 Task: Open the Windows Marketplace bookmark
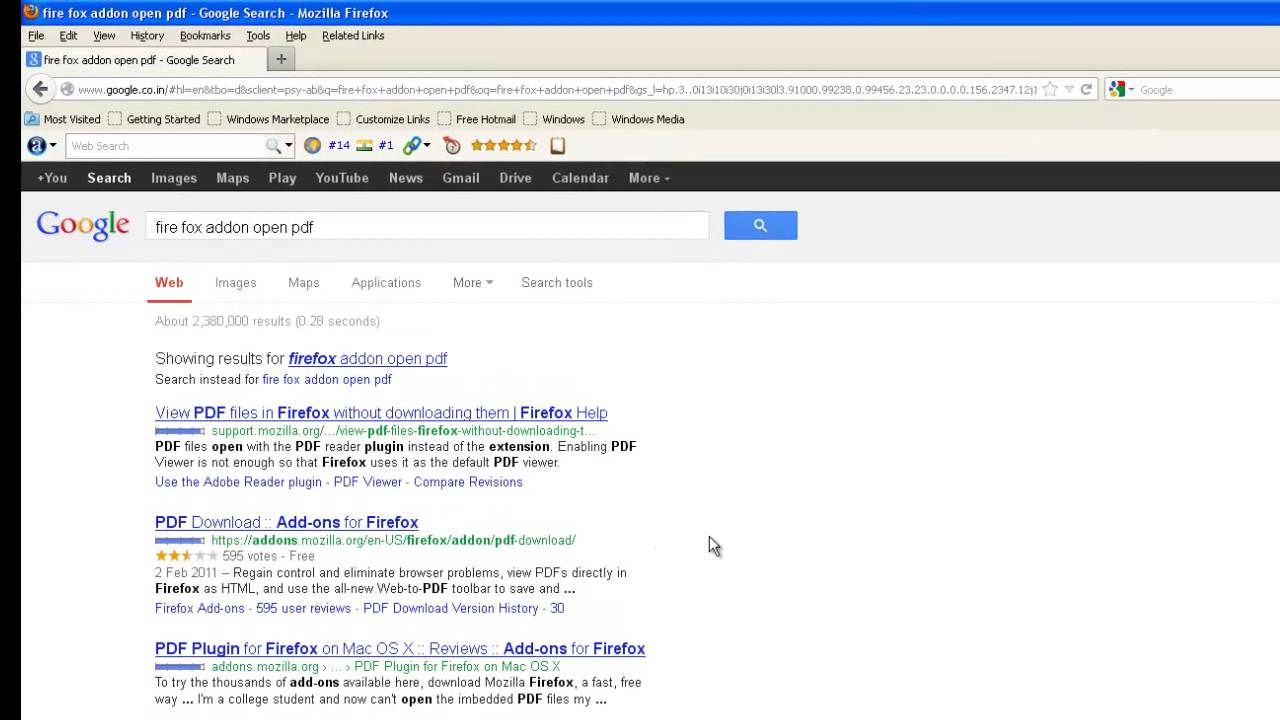tap(268, 119)
